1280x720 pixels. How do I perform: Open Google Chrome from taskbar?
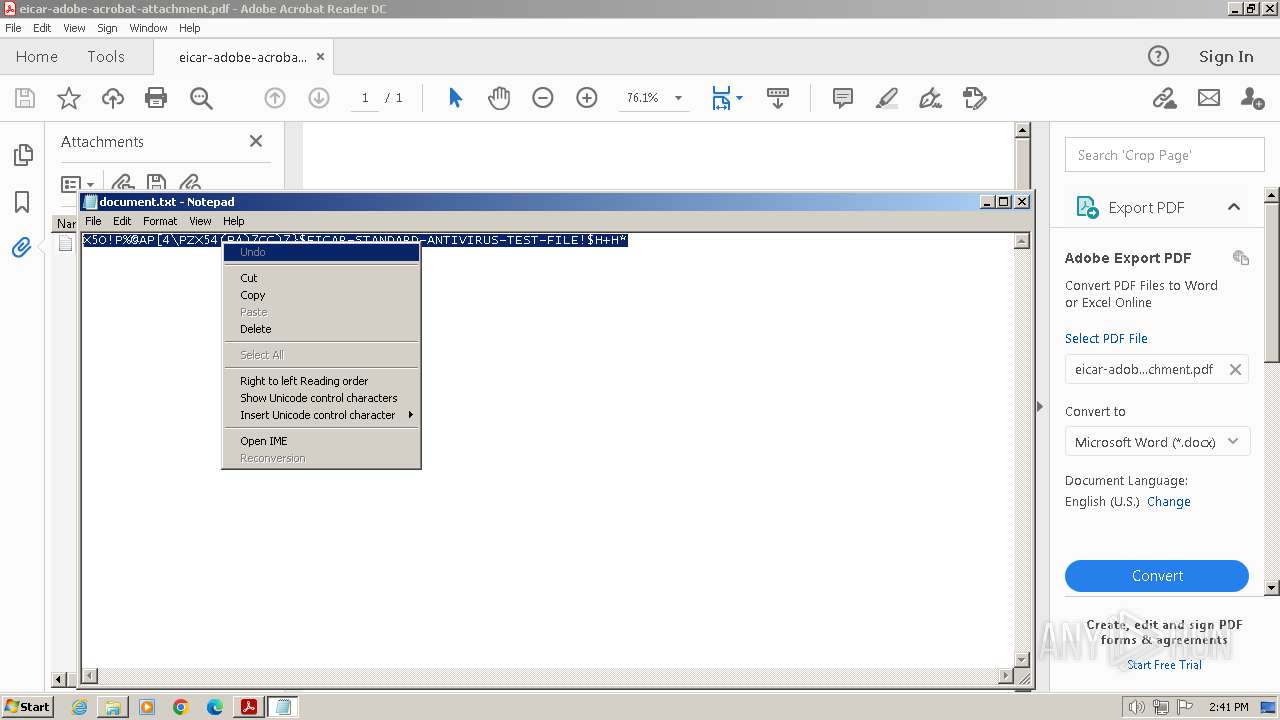[181, 707]
